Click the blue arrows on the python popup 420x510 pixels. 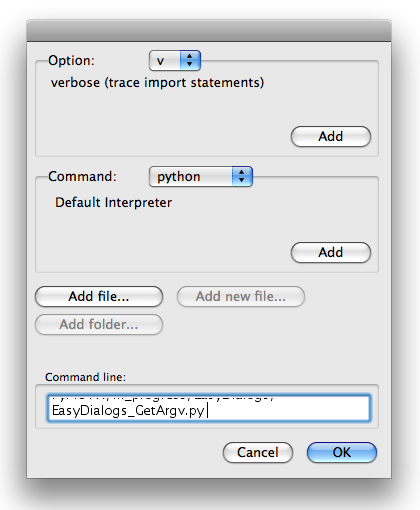(242, 177)
